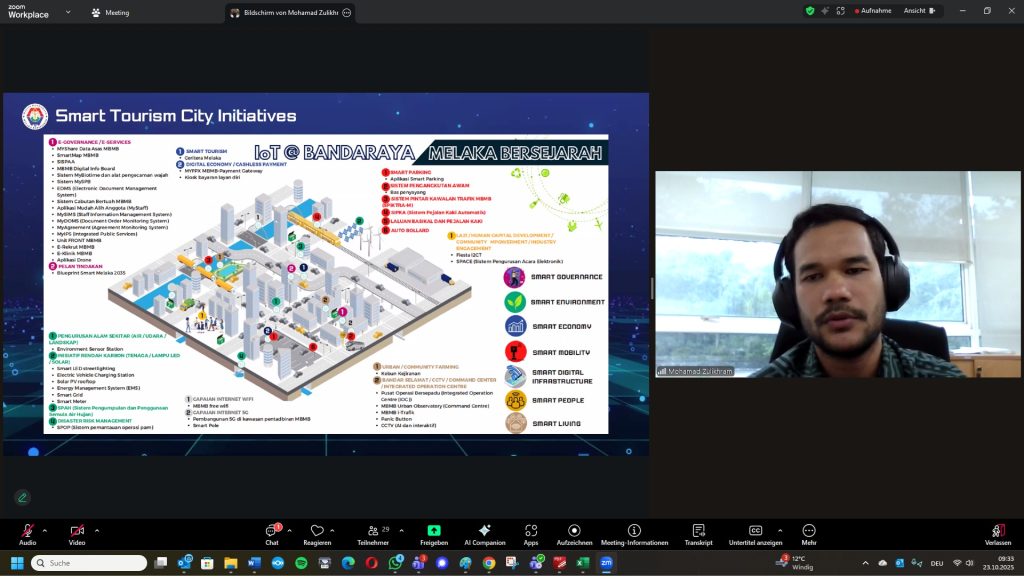Click the Windows taskbar search box
Screen dimensions: 1024x579
[90, 563]
